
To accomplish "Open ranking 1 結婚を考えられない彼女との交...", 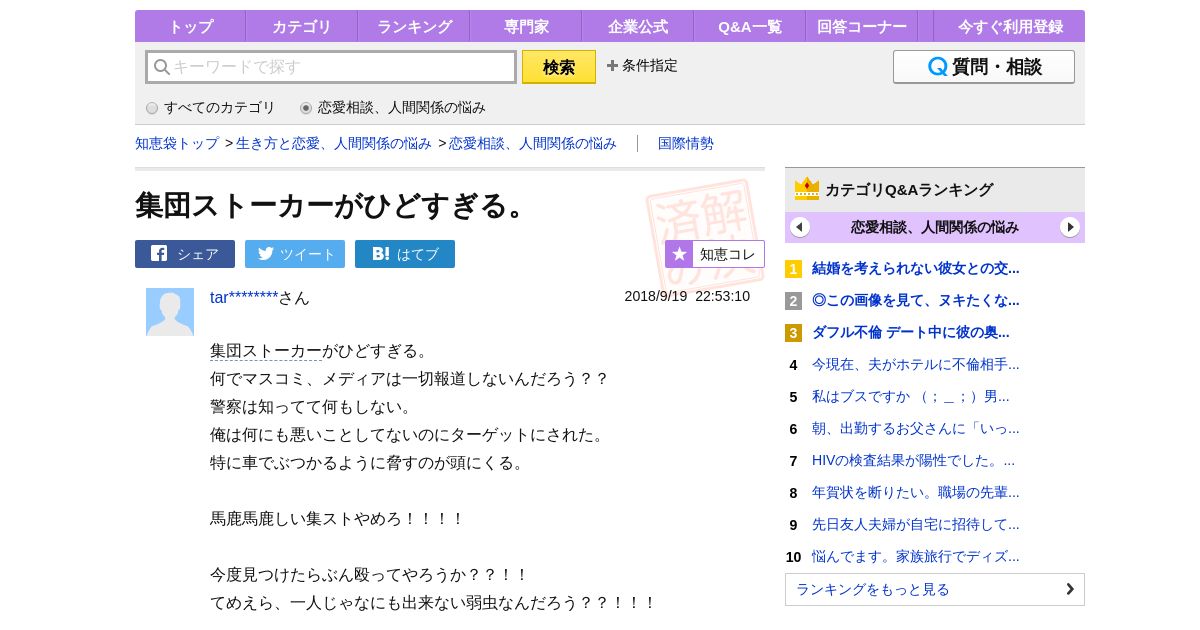I will 916,268.
